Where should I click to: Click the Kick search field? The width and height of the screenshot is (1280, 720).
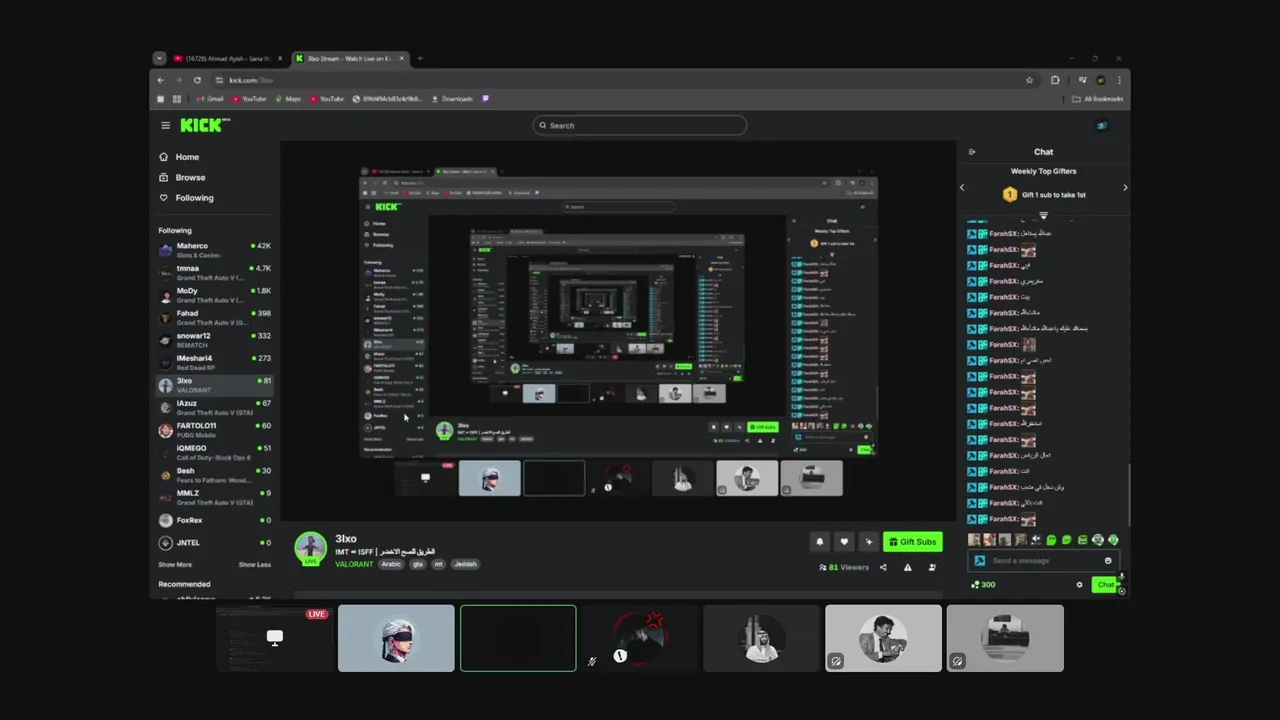640,125
